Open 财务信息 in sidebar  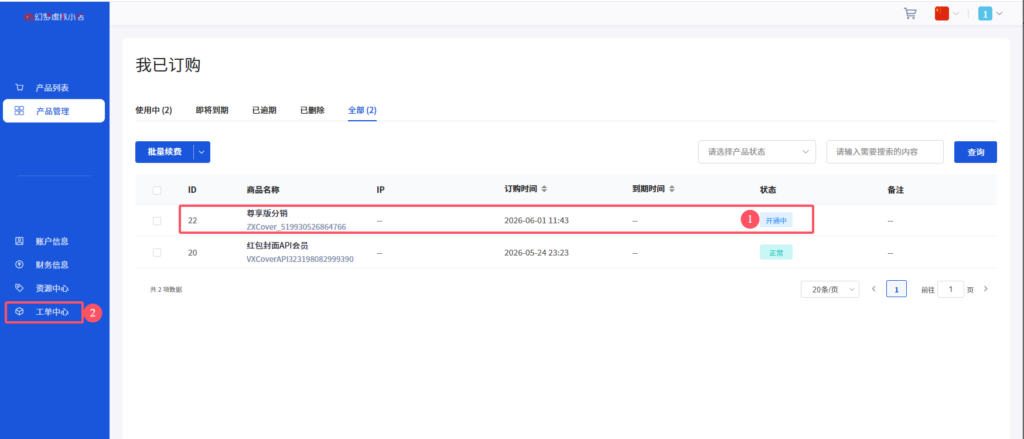54,265
